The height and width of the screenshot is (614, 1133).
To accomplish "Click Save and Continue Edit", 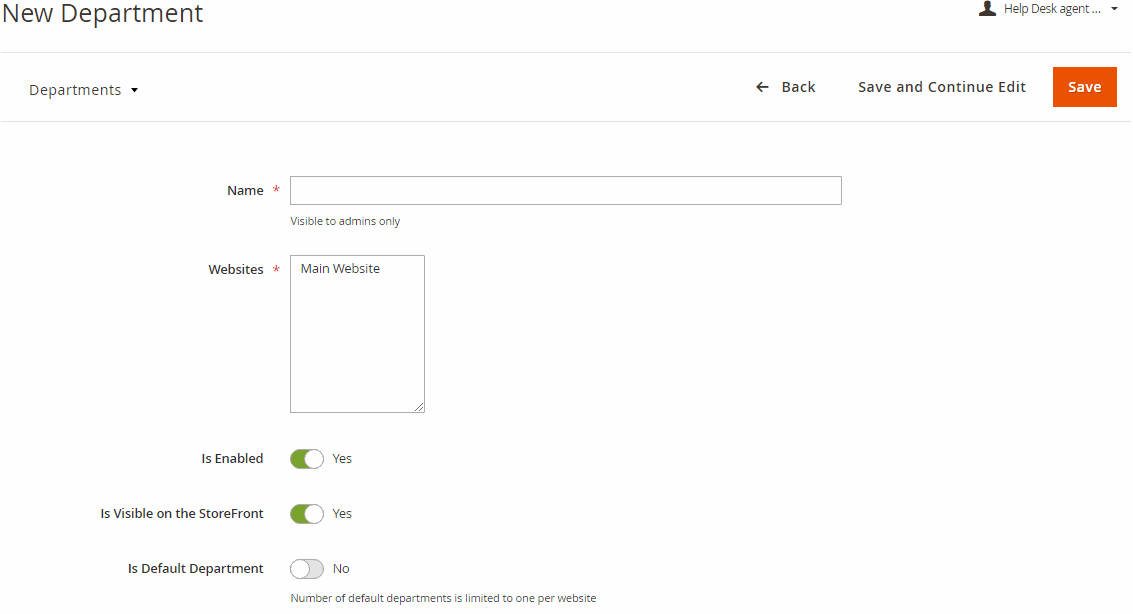I will click(942, 87).
